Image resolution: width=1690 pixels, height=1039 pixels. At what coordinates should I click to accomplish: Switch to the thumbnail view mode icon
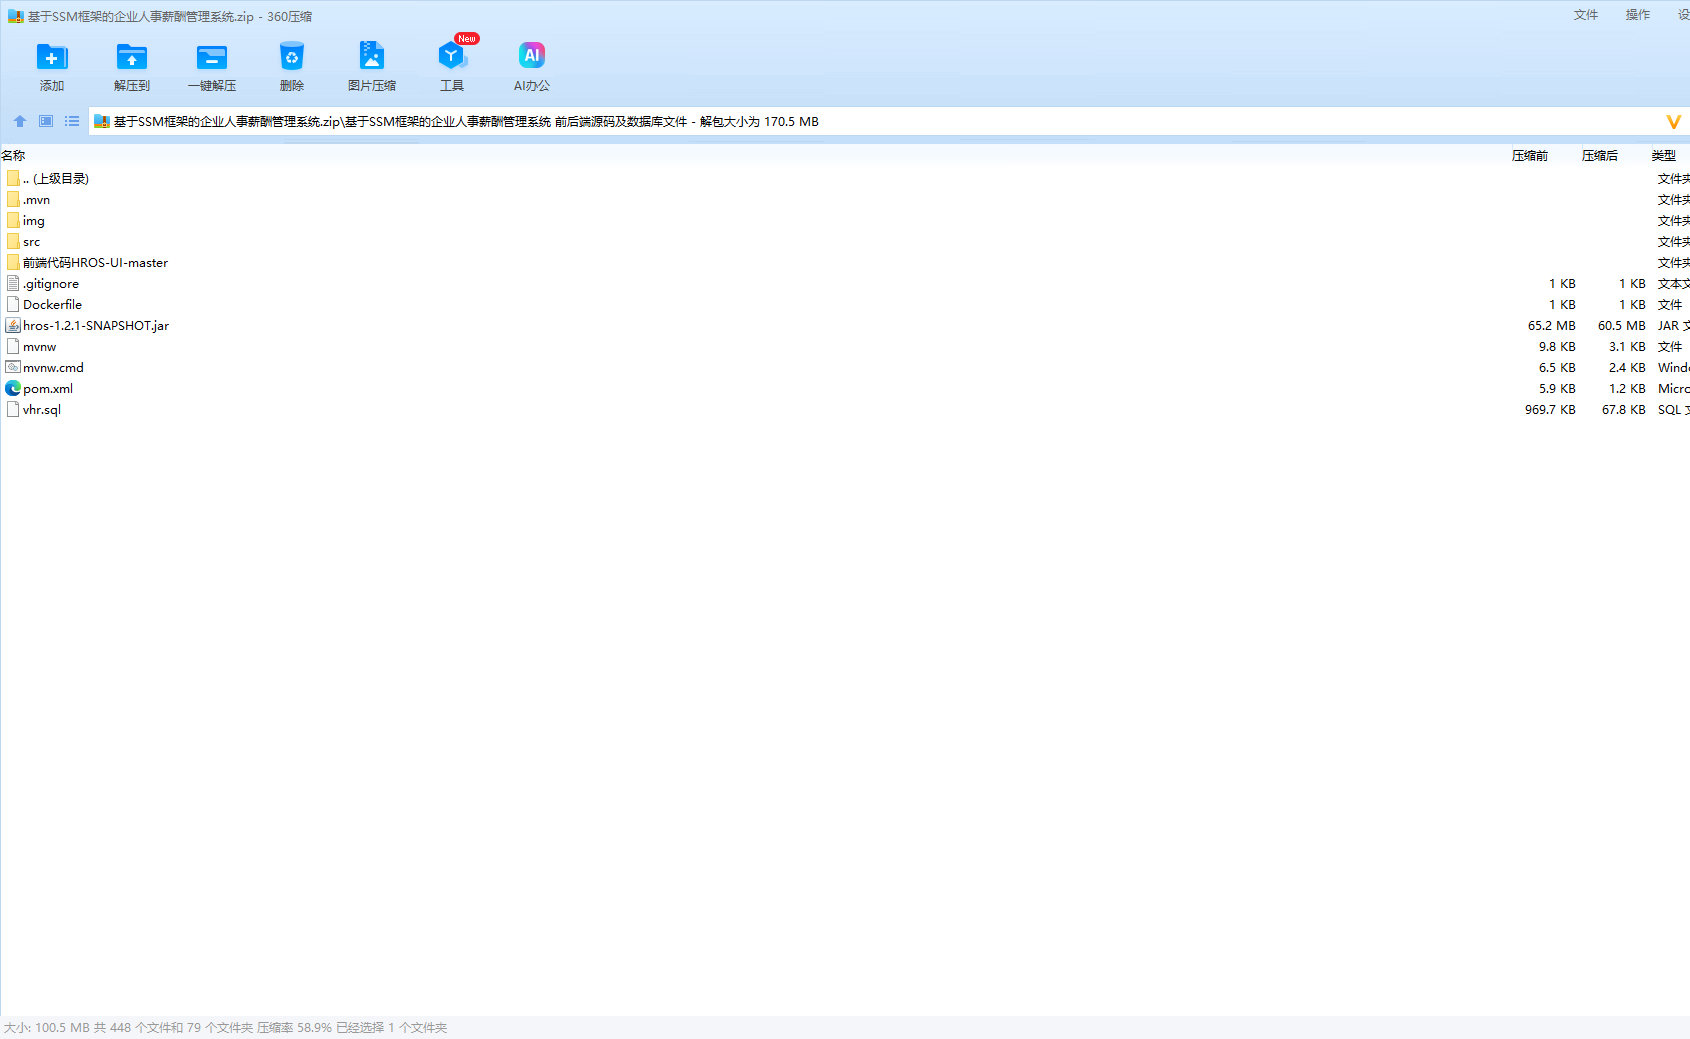(46, 121)
